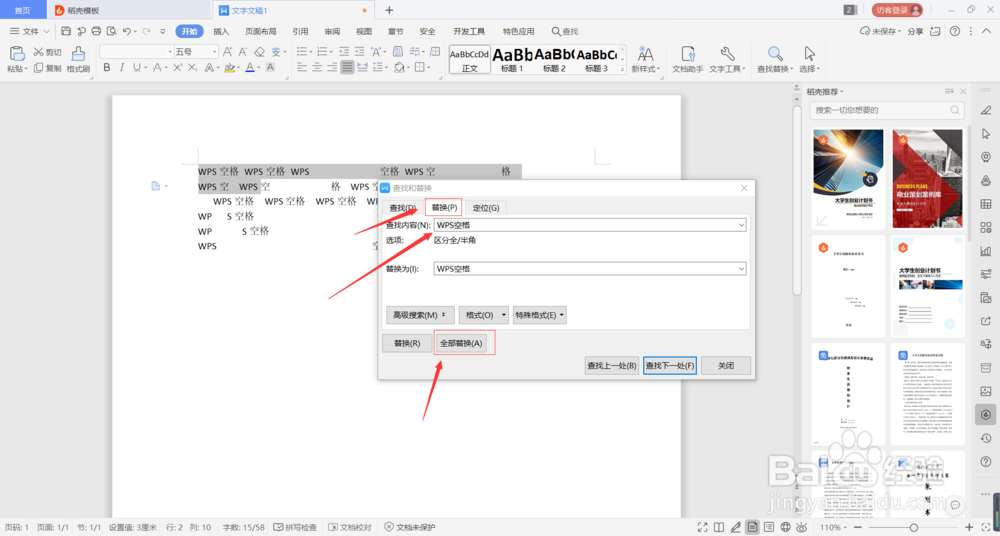This screenshot has width=1000, height=536.
Task: Toggle character shading button
Action: pos(270,68)
